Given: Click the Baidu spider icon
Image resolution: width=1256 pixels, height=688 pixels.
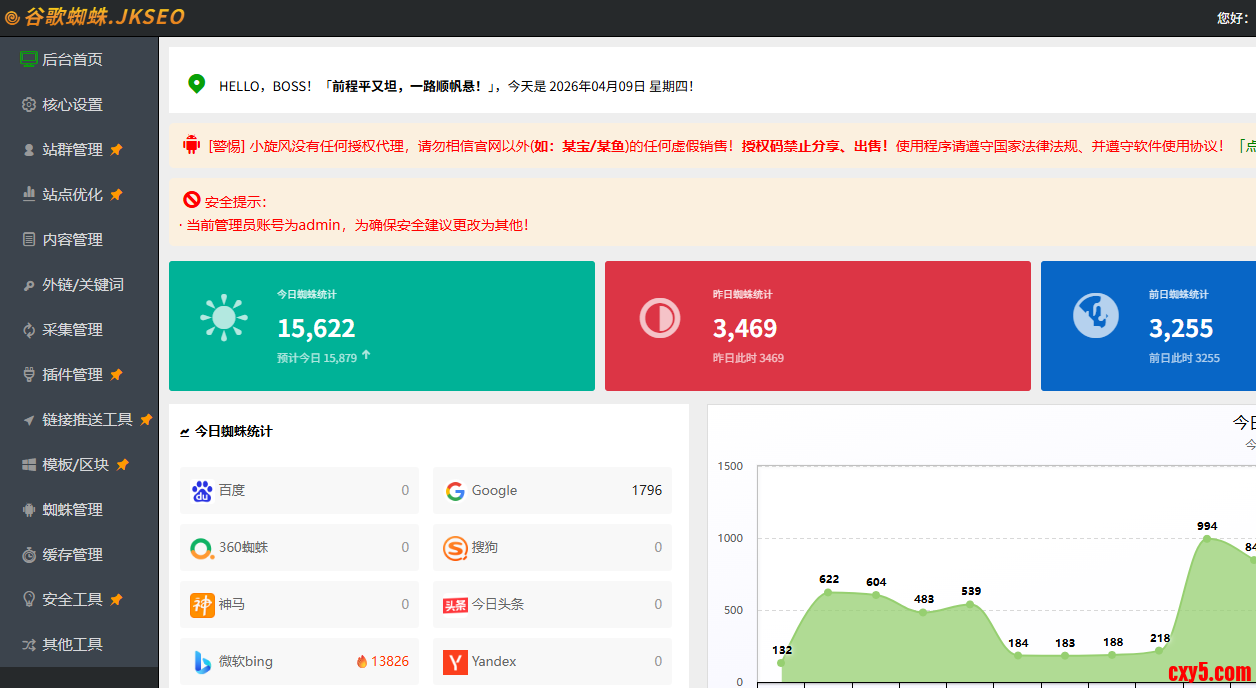Looking at the screenshot, I should click(x=202, y=491).
